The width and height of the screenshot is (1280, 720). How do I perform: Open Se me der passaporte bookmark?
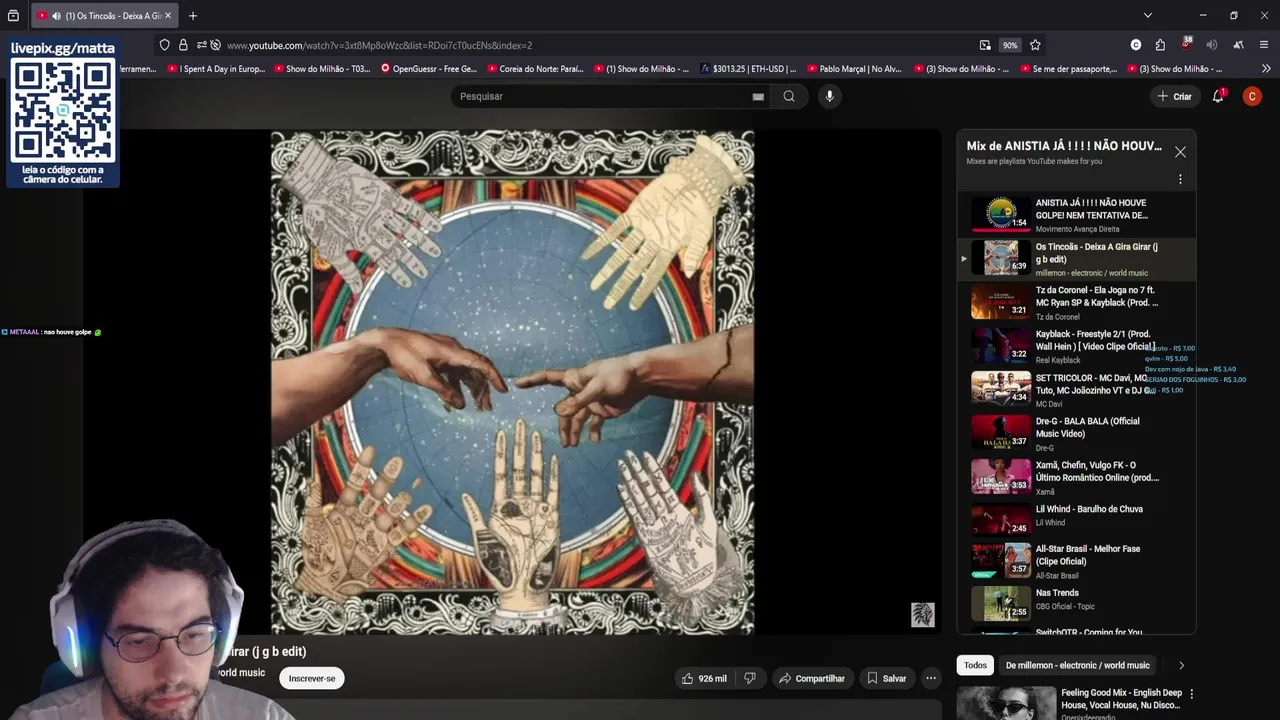1068,69
